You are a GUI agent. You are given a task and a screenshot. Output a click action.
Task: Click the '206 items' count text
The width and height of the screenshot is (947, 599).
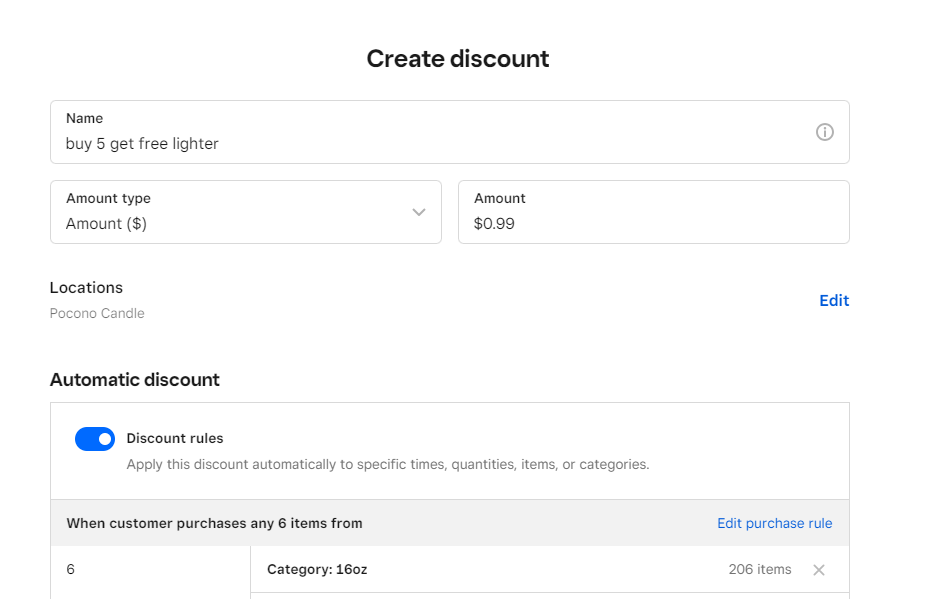pyautogui.click(x=759, y=570)
